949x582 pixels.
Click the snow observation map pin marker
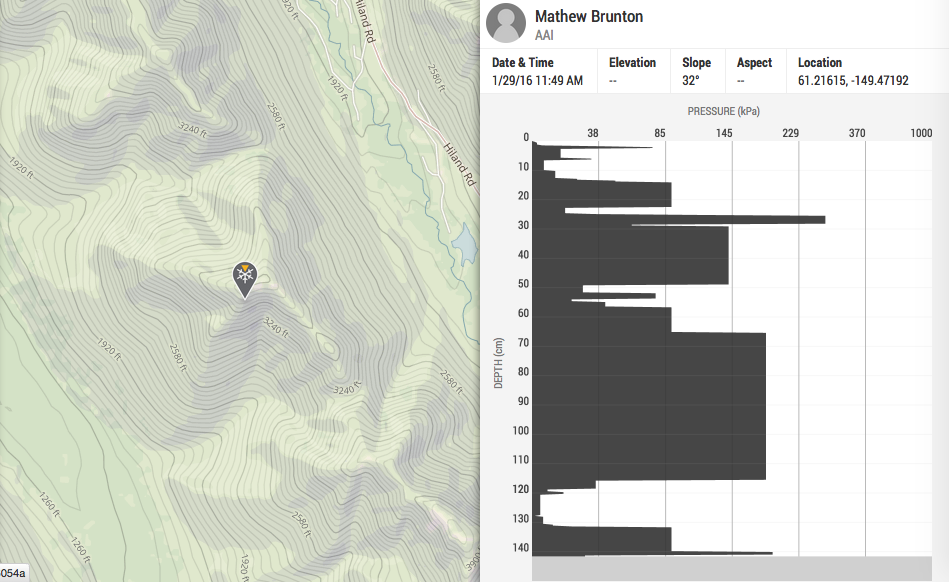(x=245, y=280)
